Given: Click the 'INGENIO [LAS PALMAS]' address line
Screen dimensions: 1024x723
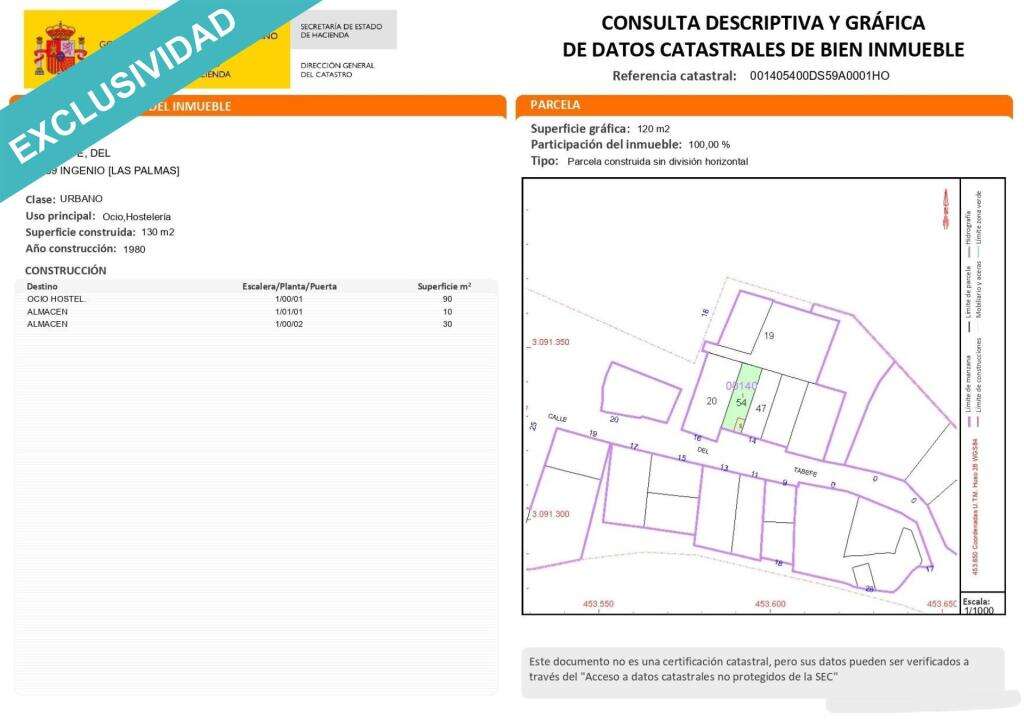Looking at the screenshot, I should [120, 170].
